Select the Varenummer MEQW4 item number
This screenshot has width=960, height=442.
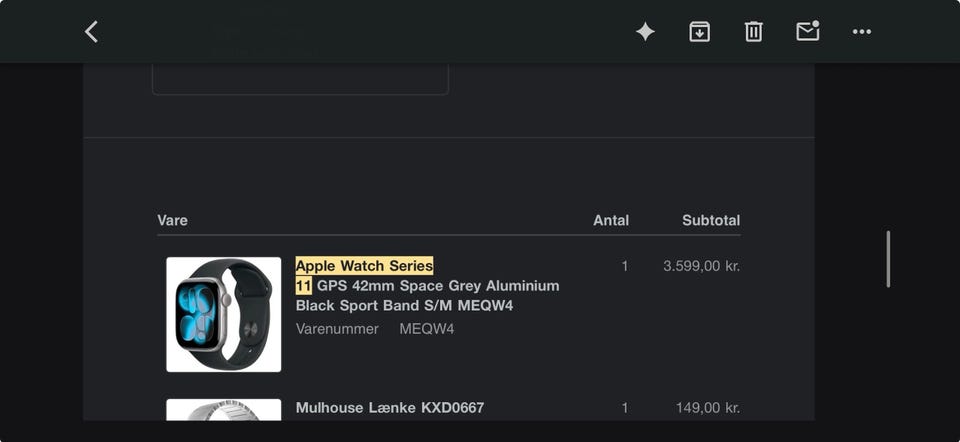point(375,329)
